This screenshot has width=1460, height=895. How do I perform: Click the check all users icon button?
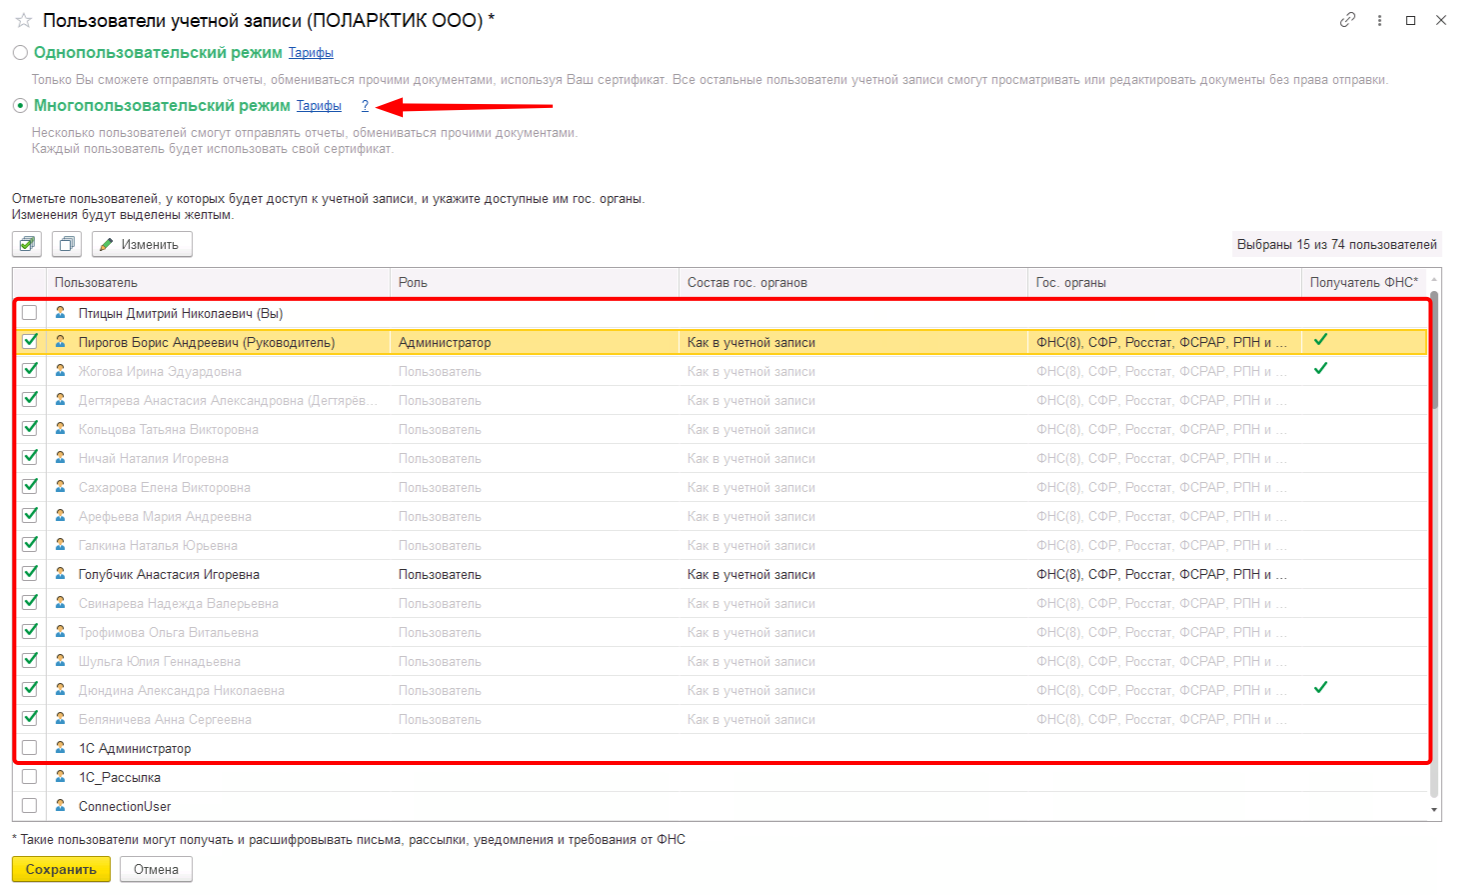click(x=27, y=244)
